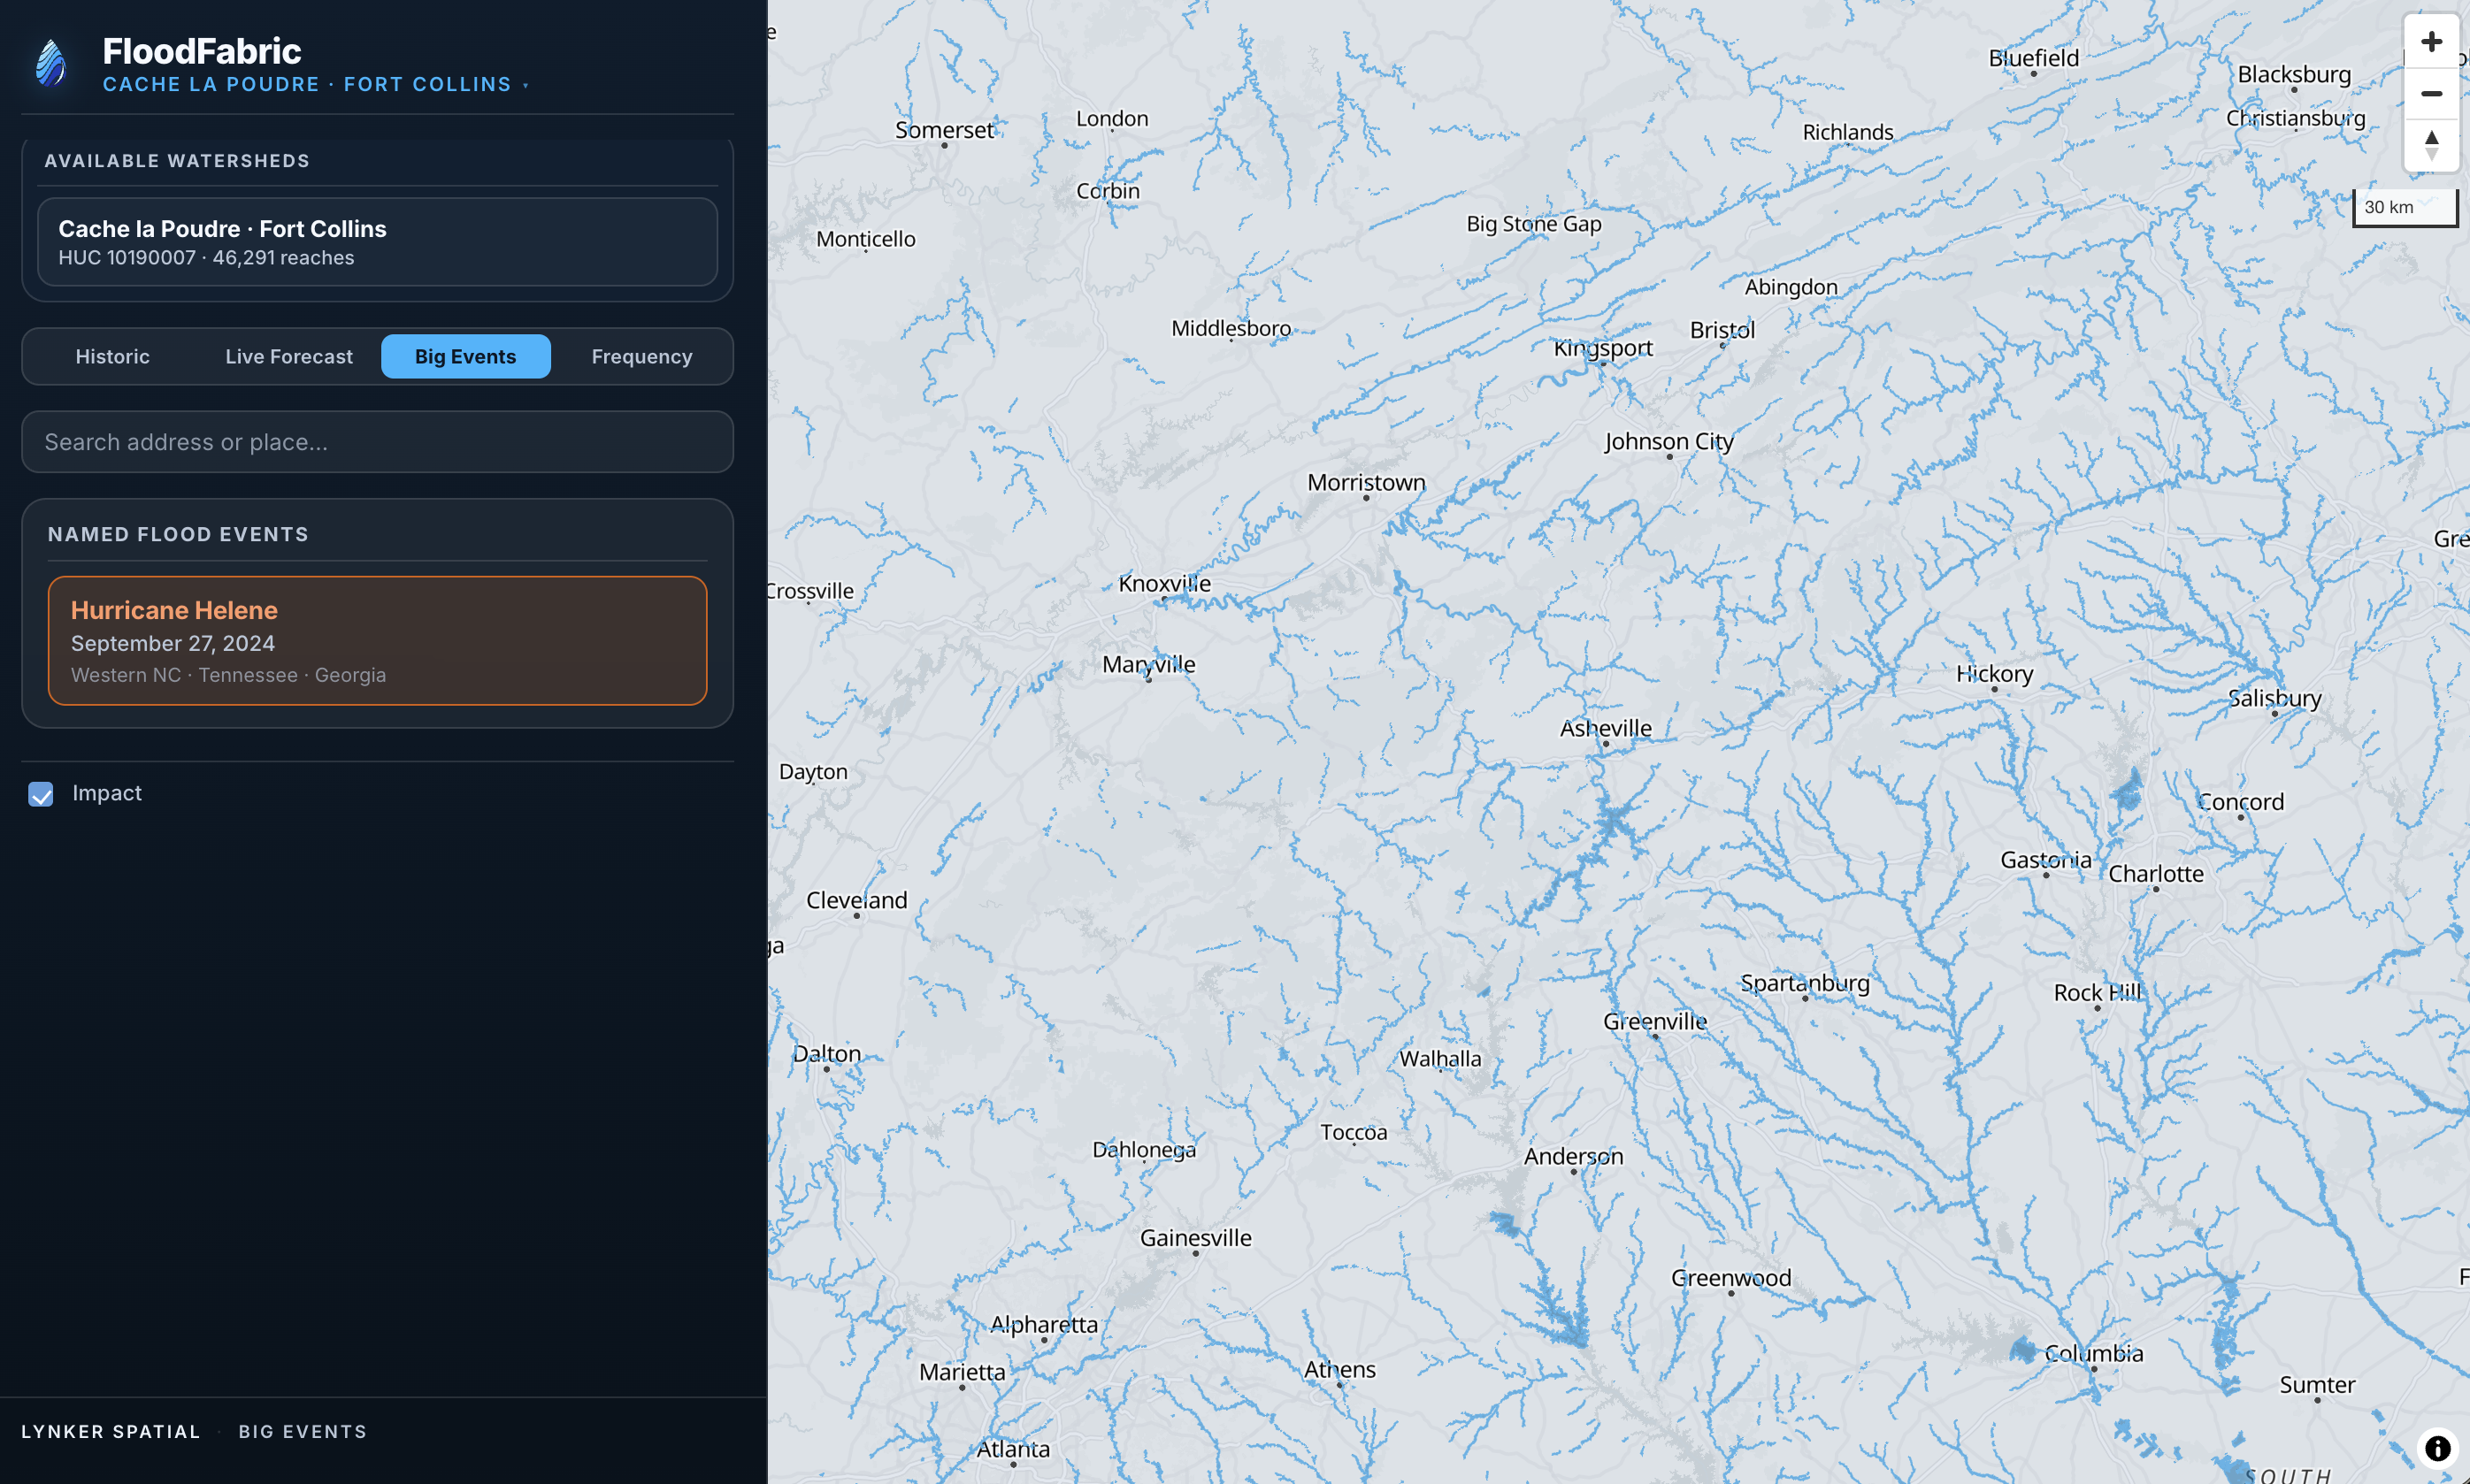The height and width of the screenshot is (1484, 2470).
Task: Click the Dalton label on map
Action: [x=826, y=1053]
